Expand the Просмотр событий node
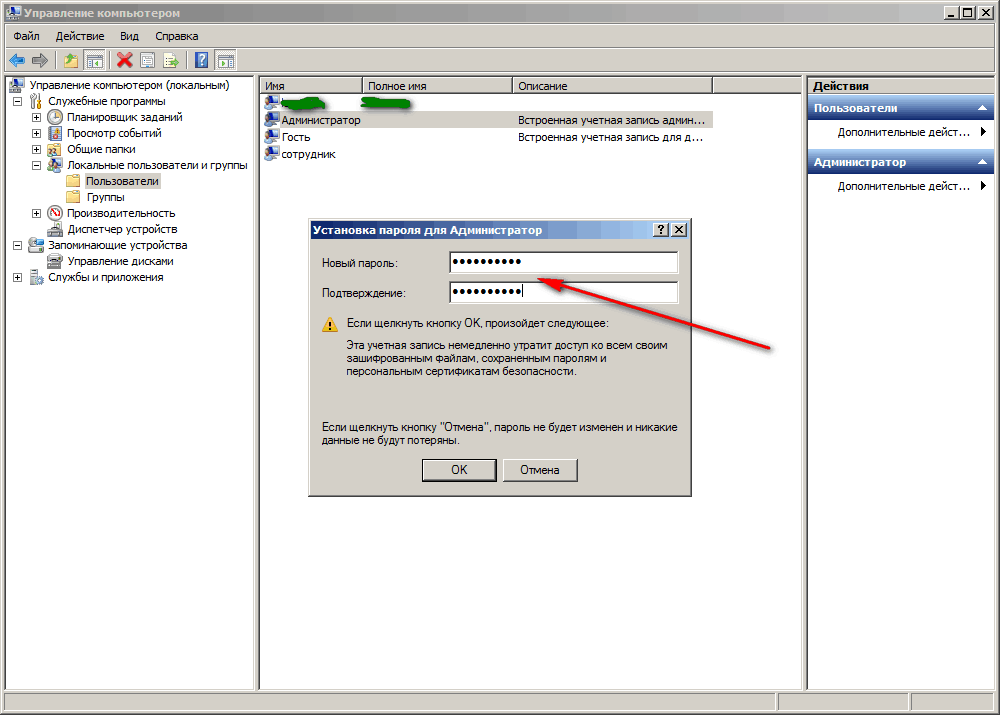1000x715 pixels. [x=36, y=133]
